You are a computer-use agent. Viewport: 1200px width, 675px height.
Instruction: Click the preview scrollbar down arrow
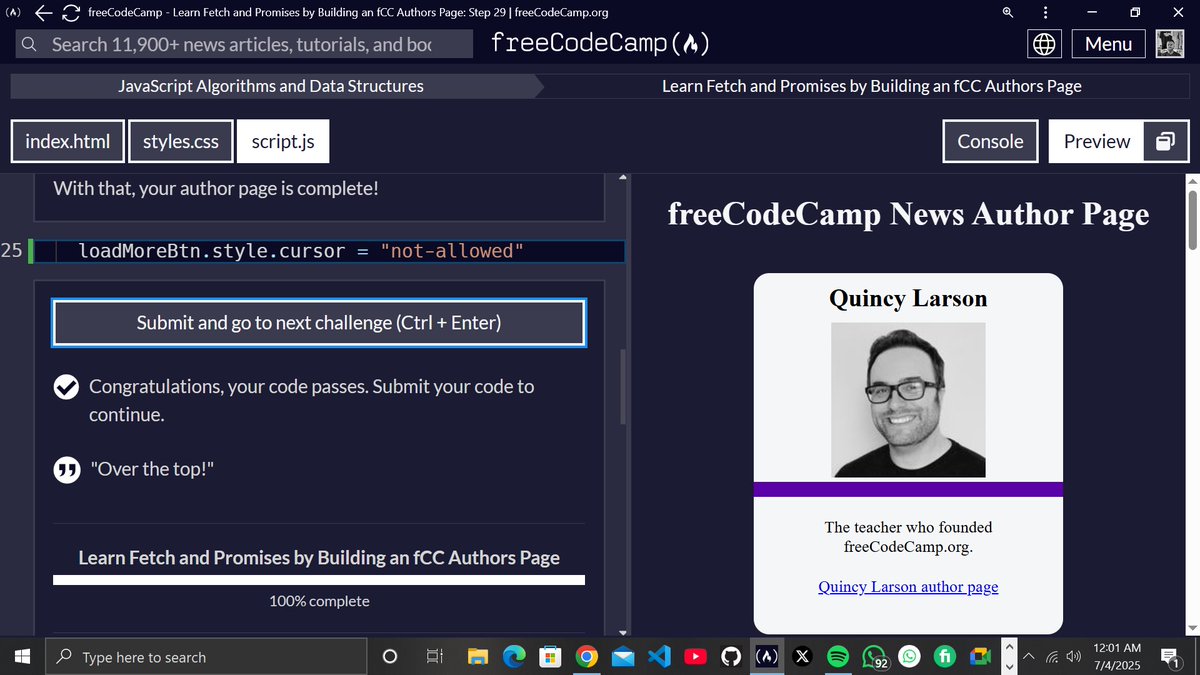click(x=1191, y=628)
